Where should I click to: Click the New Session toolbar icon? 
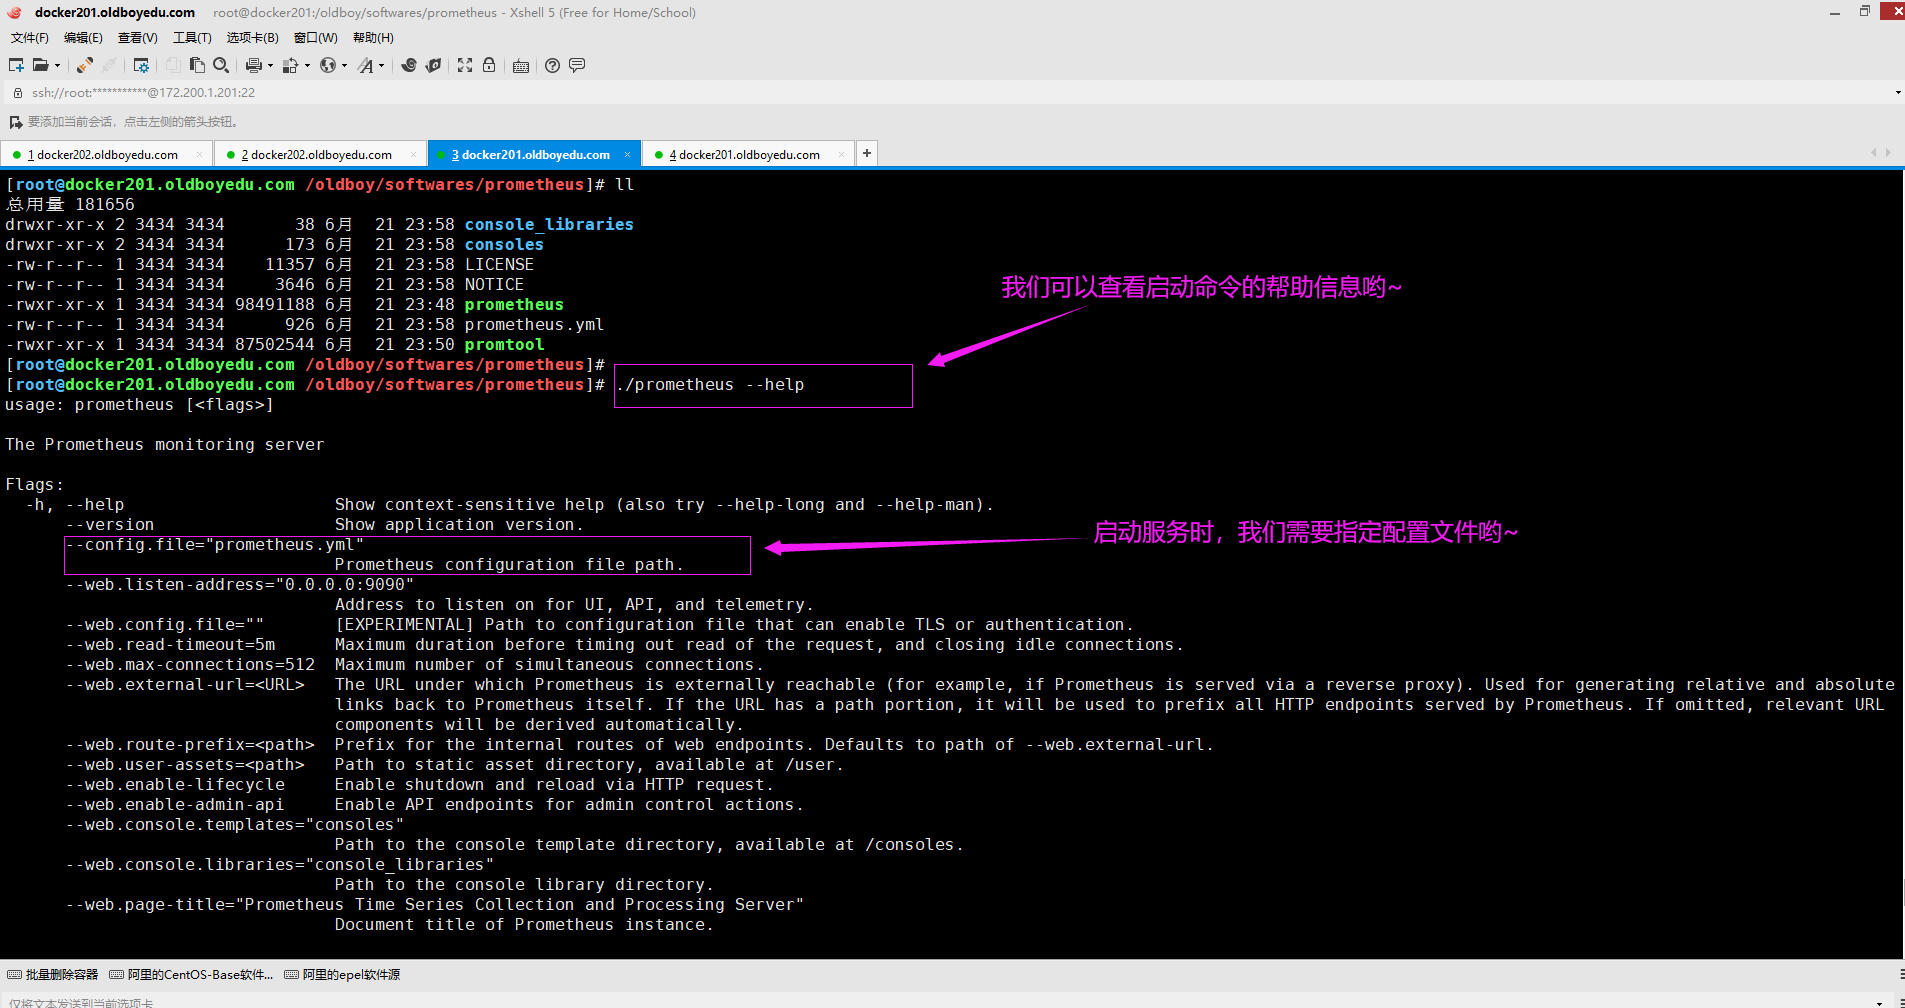16,65
